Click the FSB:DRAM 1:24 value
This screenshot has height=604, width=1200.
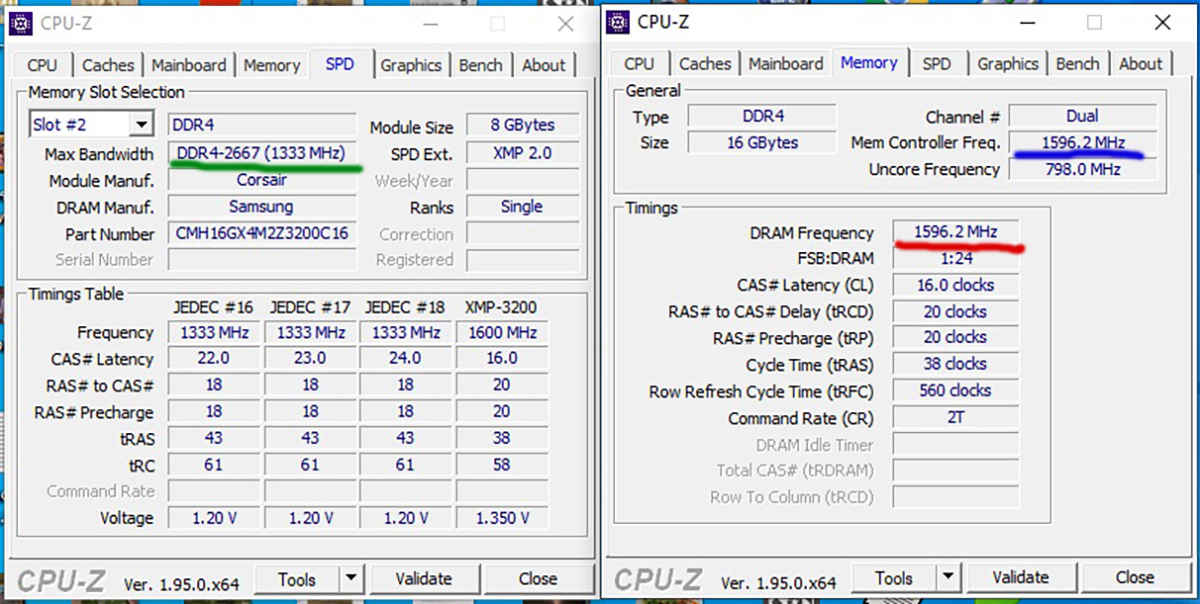click(x=956, y=258)
